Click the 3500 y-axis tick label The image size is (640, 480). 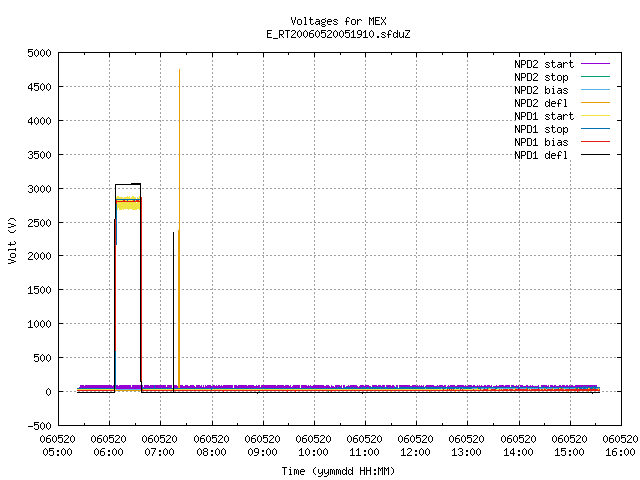(39, 155)
